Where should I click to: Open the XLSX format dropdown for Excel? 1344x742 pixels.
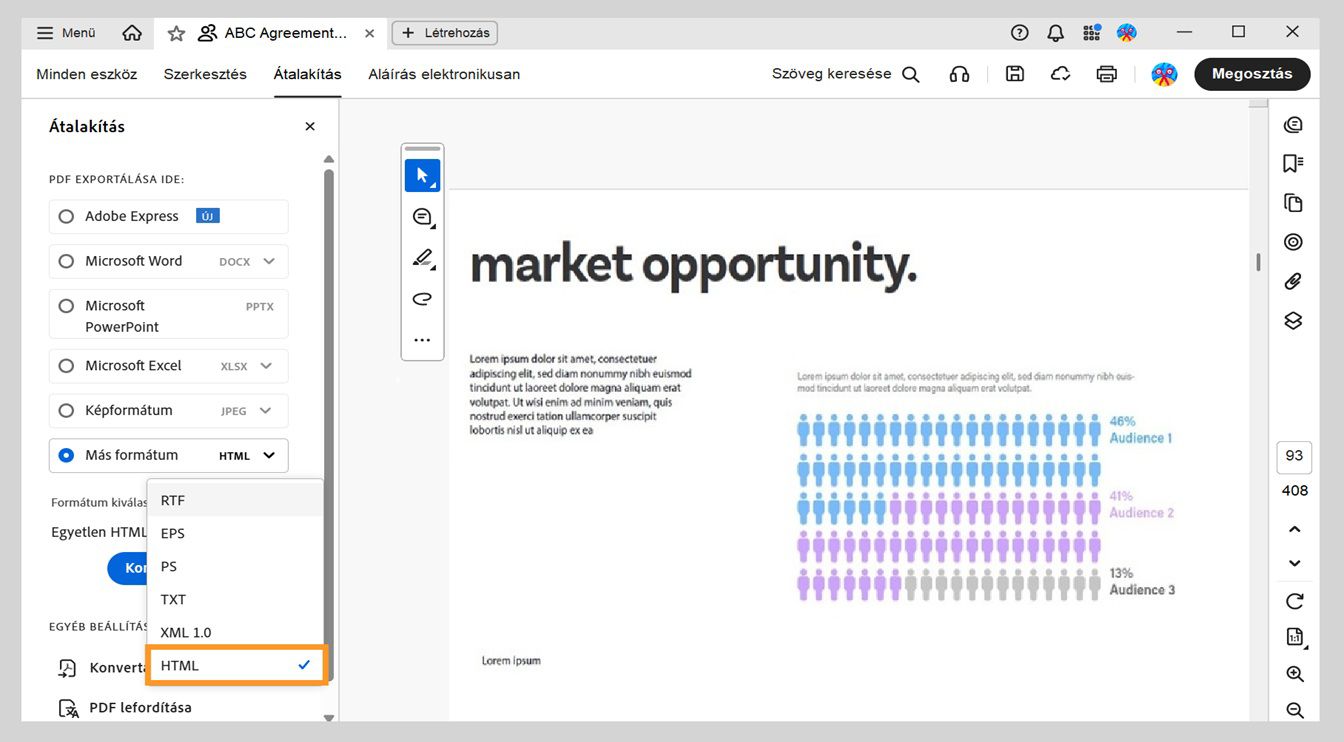click(x=268, y=365)
